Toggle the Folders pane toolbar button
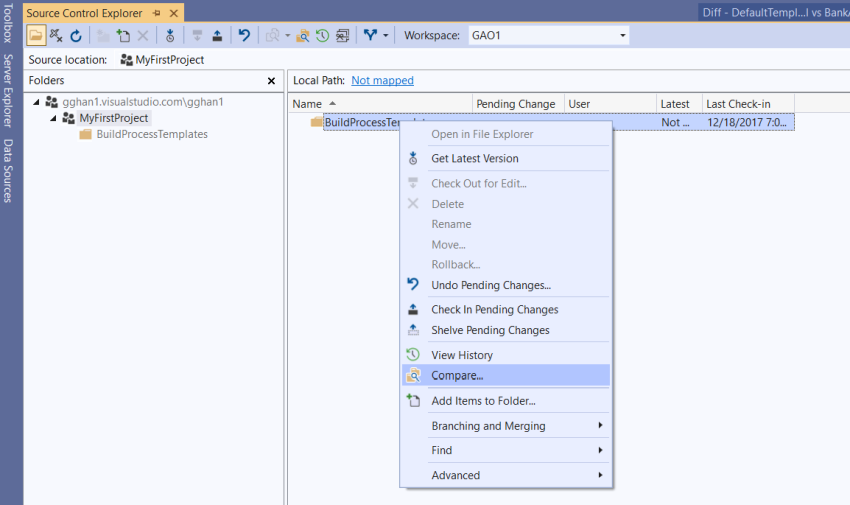The height and width of the screenshot is (505, 850). click(36, 36)
